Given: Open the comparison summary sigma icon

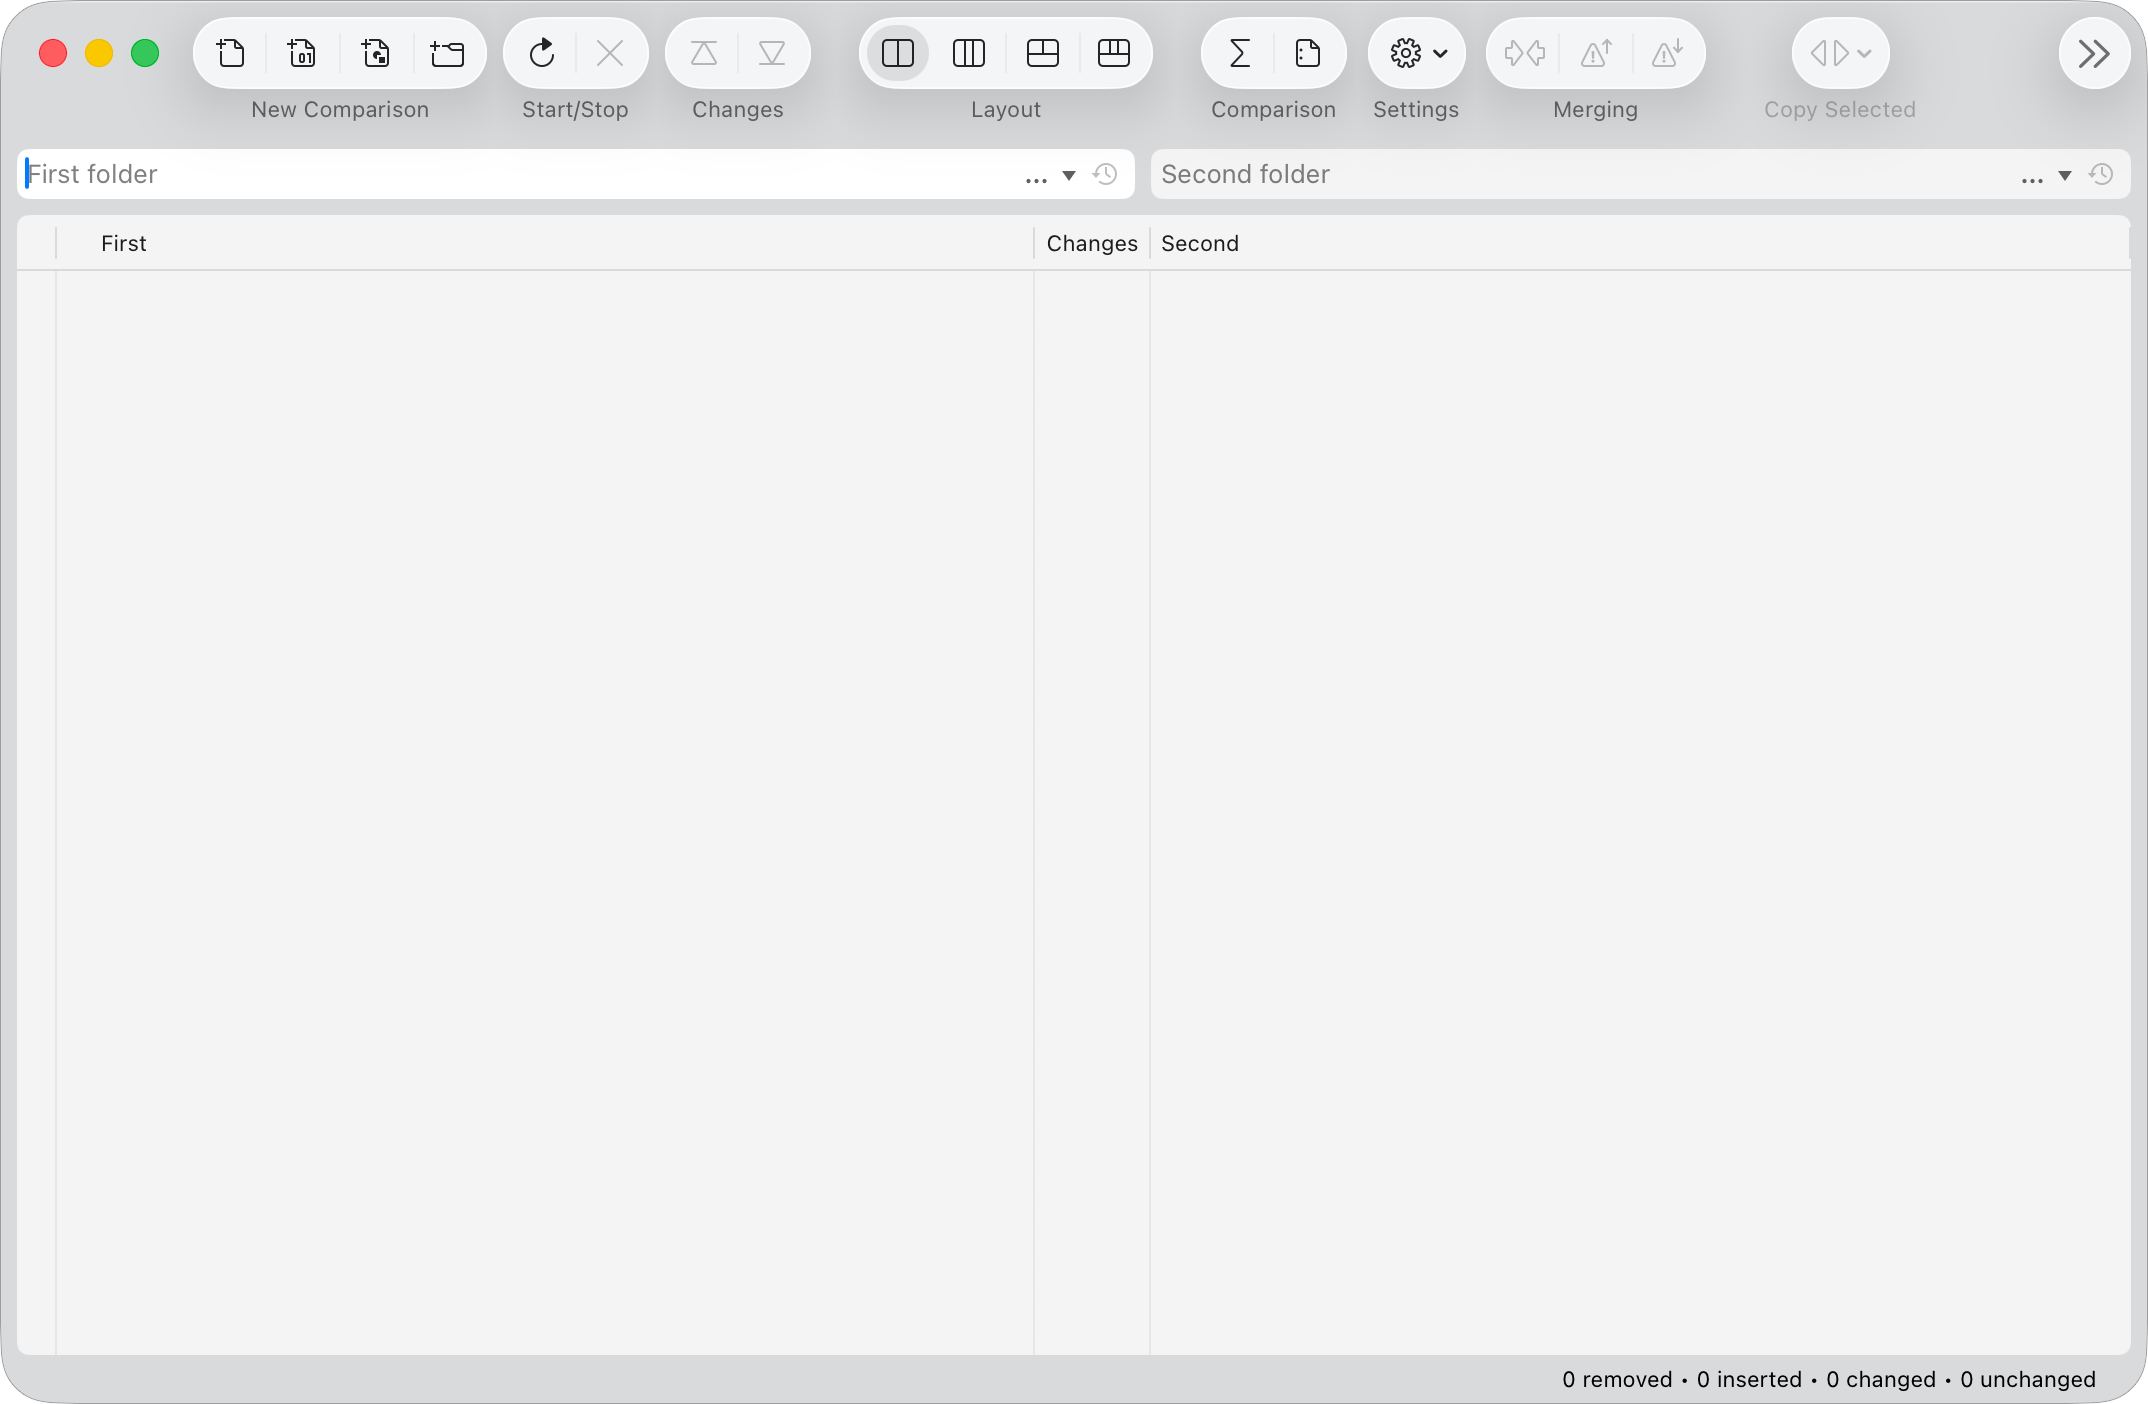Looking at the screenshot, I should pyautogui.click(x=1239, y=53).
